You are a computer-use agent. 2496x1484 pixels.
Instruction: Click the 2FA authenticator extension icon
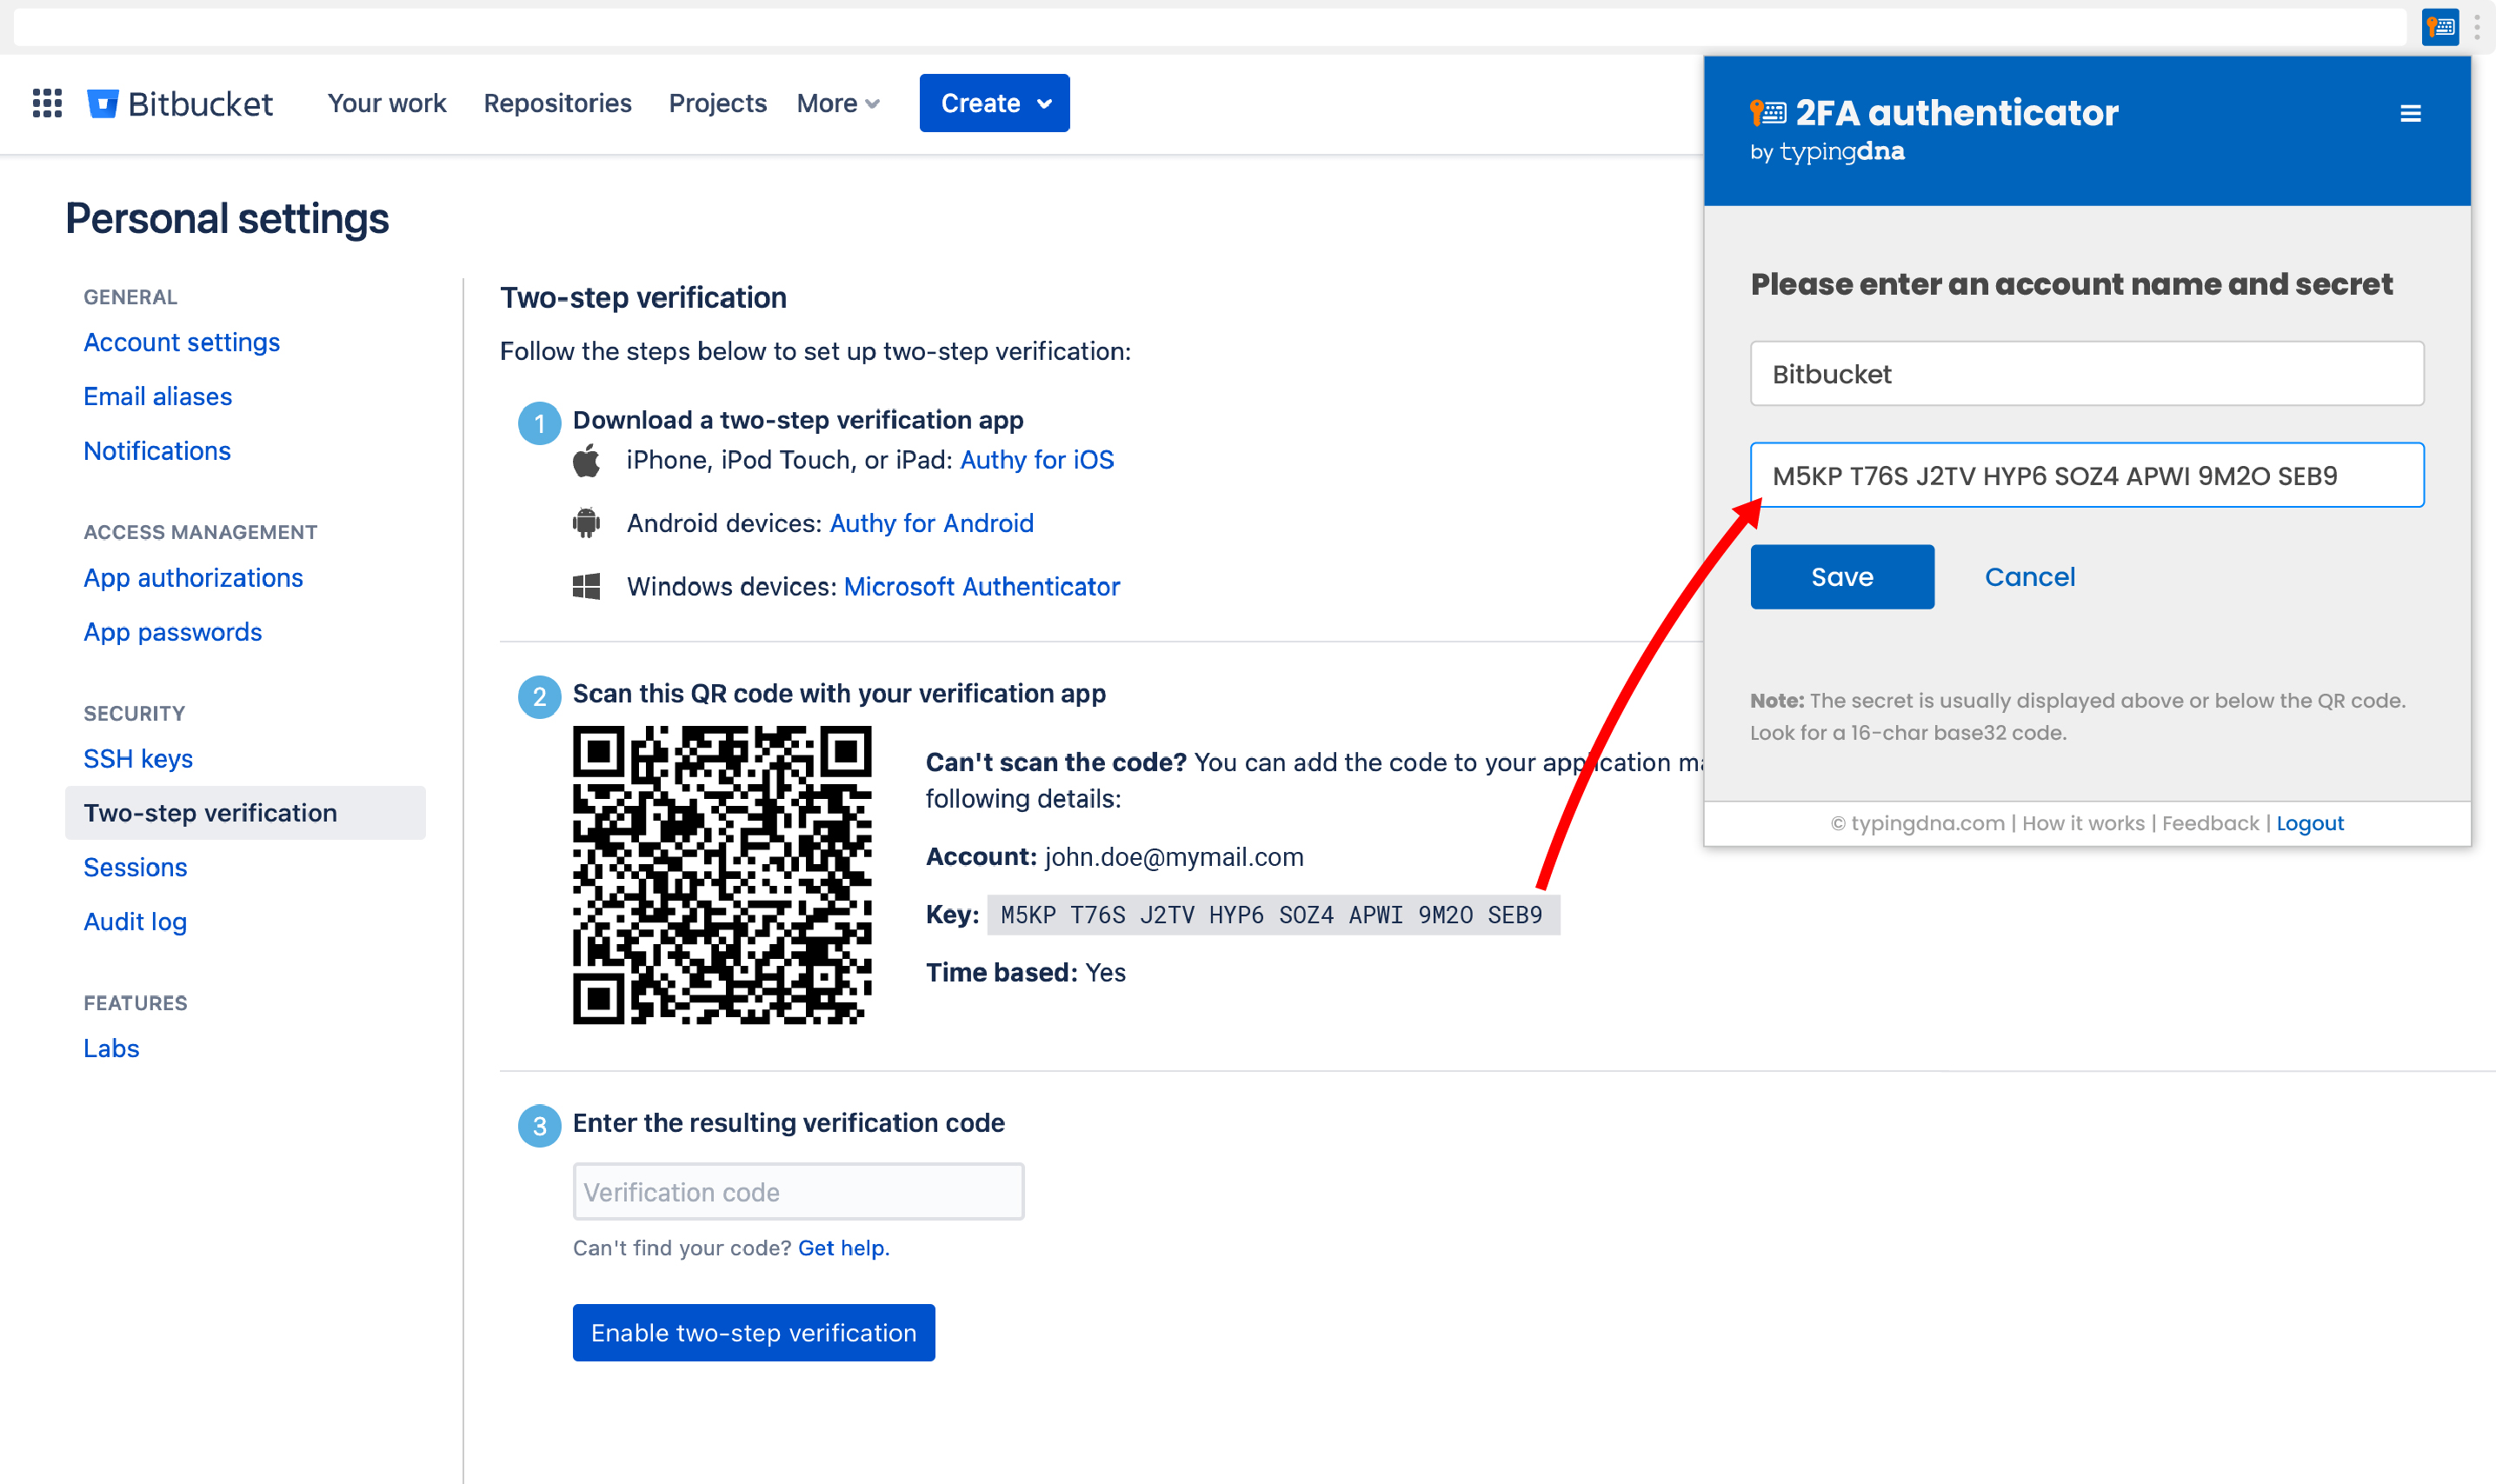point(2445,26)
